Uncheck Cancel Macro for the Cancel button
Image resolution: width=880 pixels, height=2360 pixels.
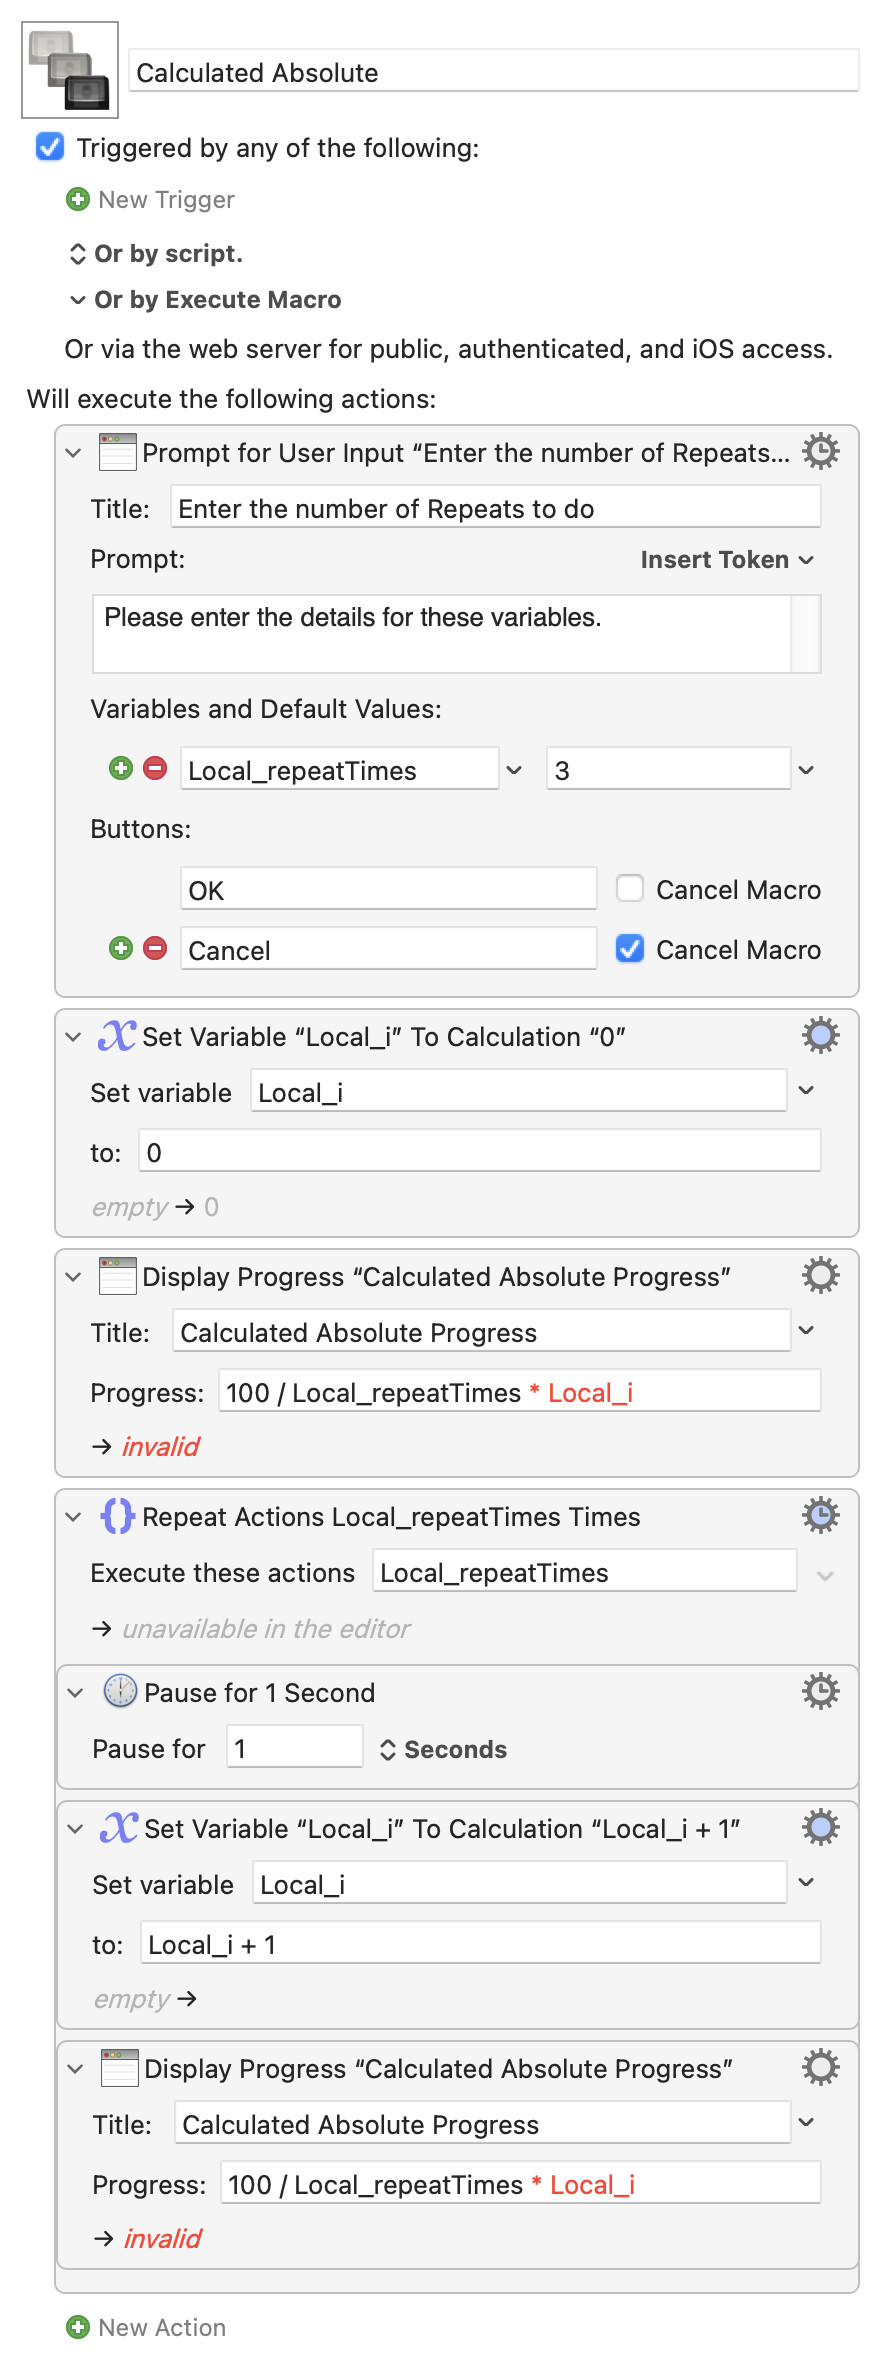630,949
